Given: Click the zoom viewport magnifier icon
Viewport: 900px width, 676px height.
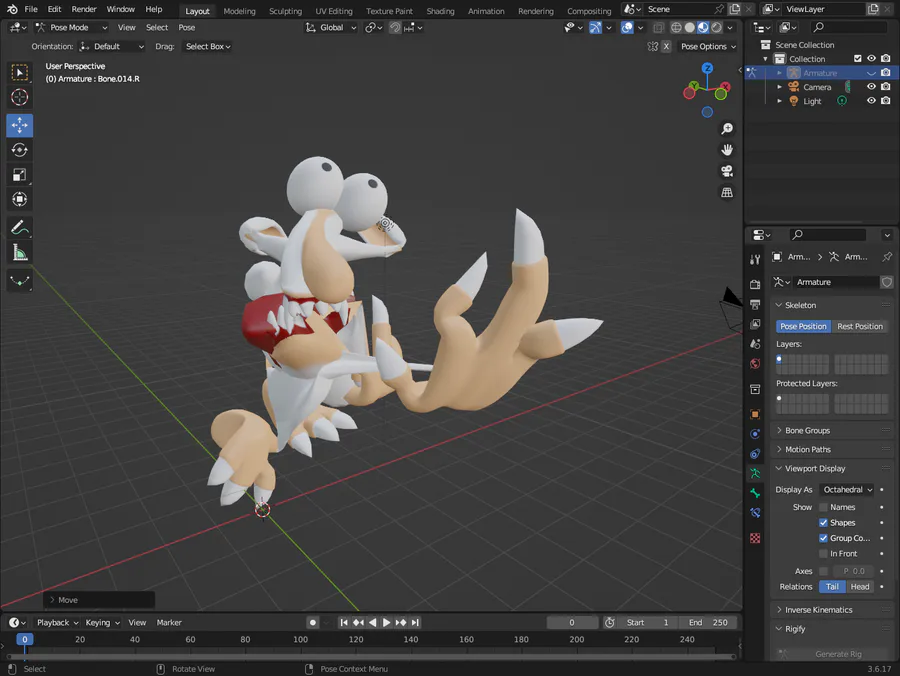Looking at the screenshot, I should coord(727,129).
